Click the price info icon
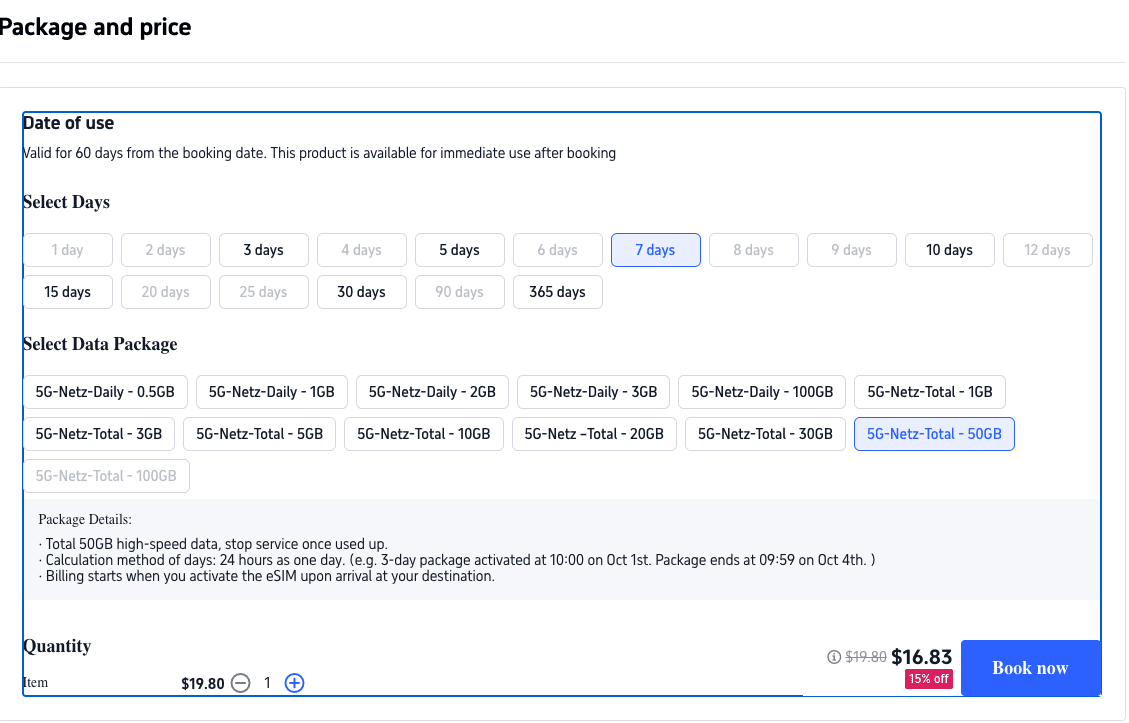The width and height of the screenshot is (1129, 723). (834, 657)
